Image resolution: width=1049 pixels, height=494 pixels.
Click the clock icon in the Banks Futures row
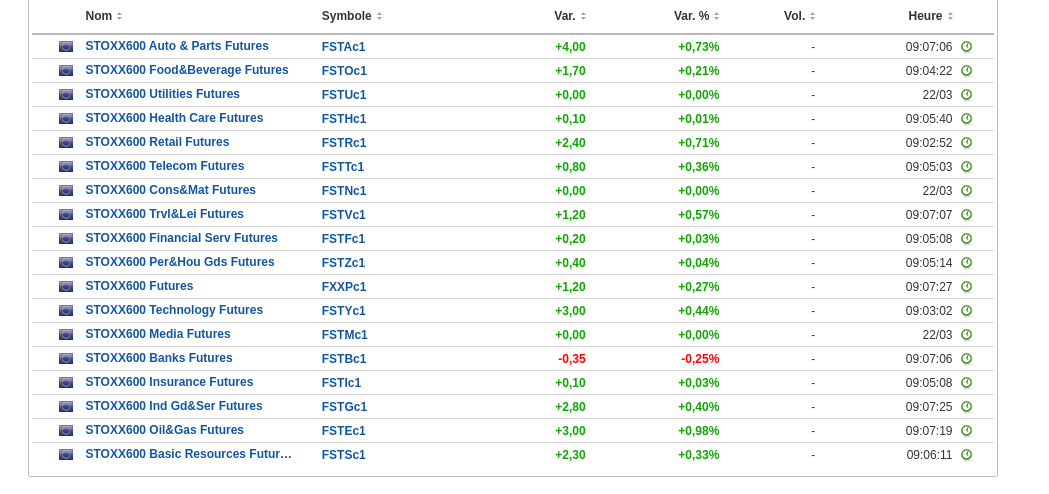(966, 359)
